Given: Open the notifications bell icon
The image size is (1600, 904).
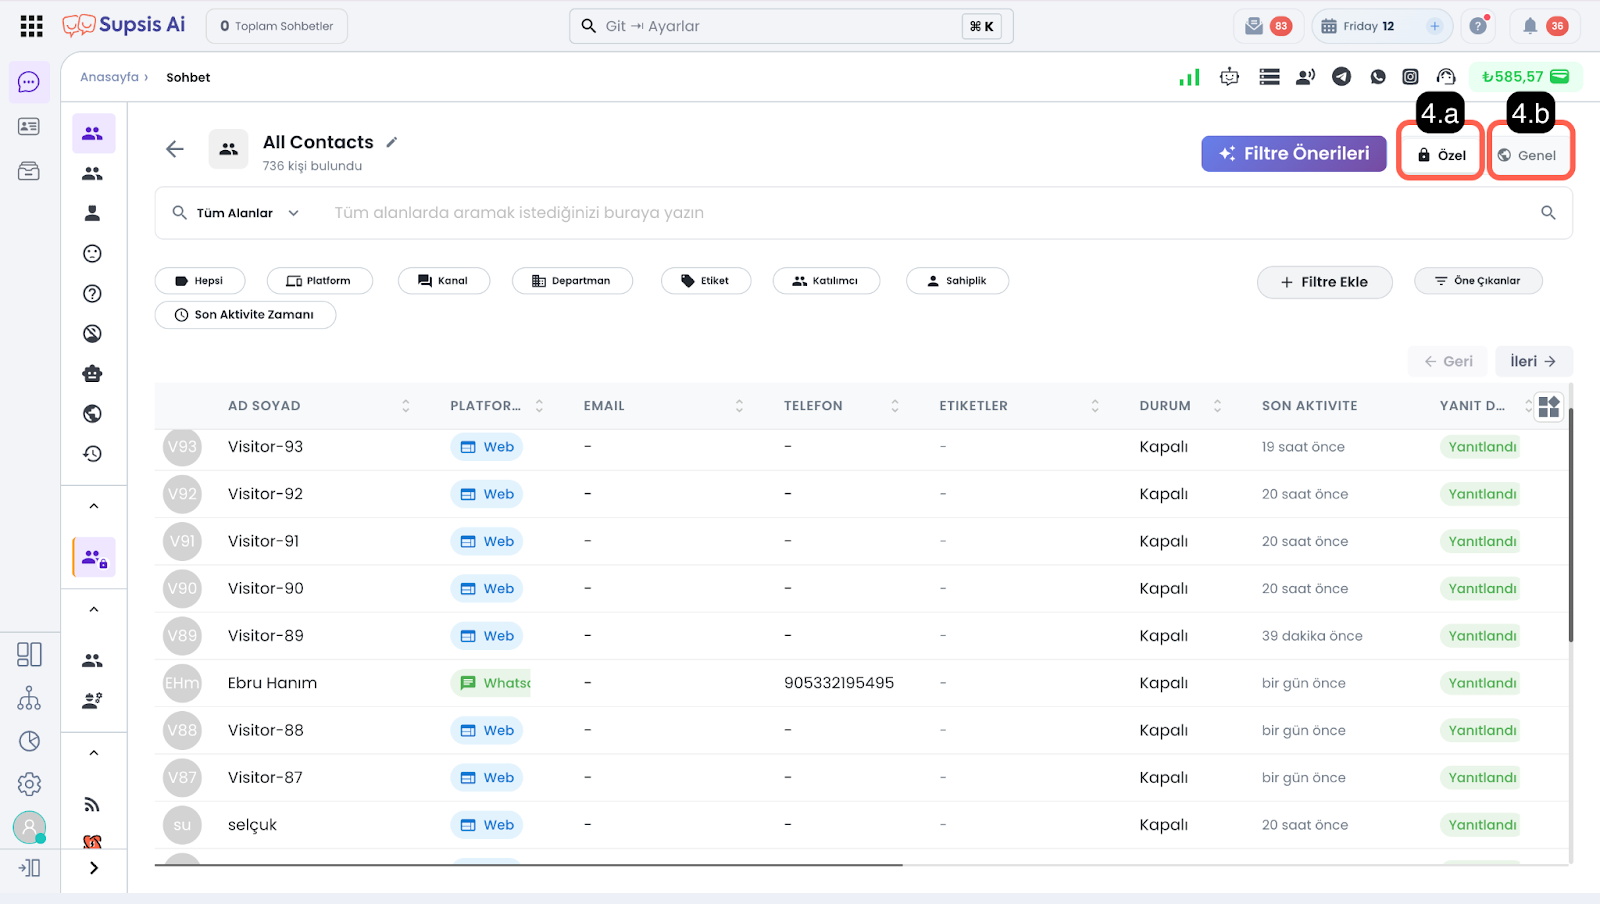Looking at the screenshot, I should coord(1530,26).
